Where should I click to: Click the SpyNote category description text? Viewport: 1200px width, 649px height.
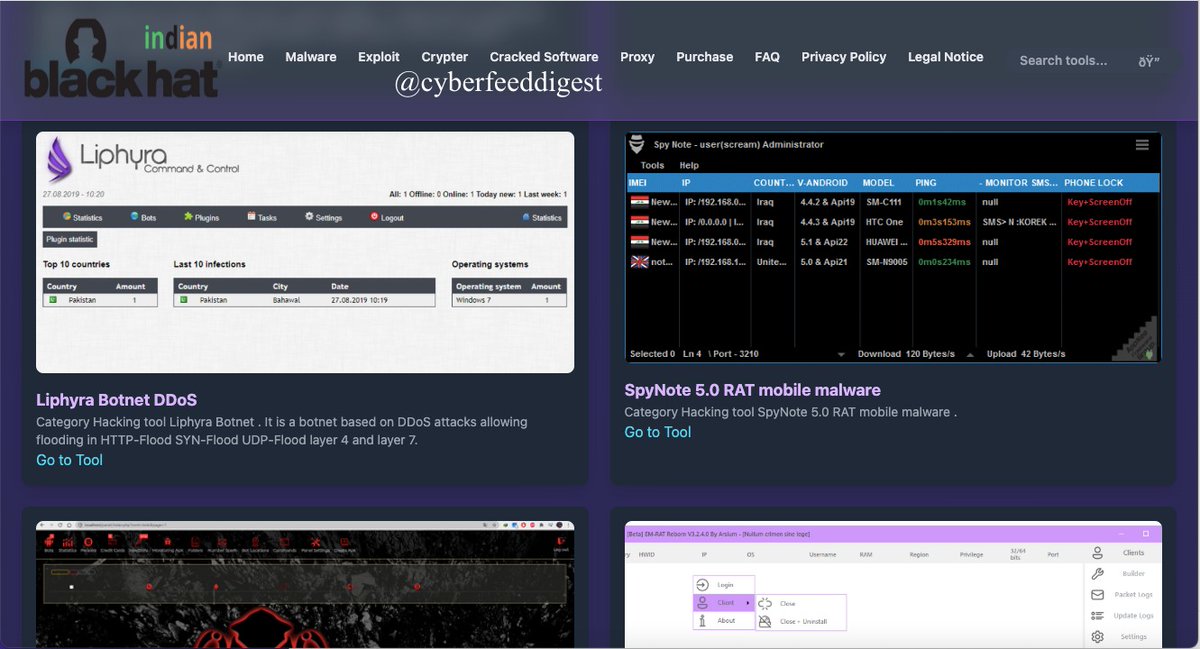click(x=791, y=412)
